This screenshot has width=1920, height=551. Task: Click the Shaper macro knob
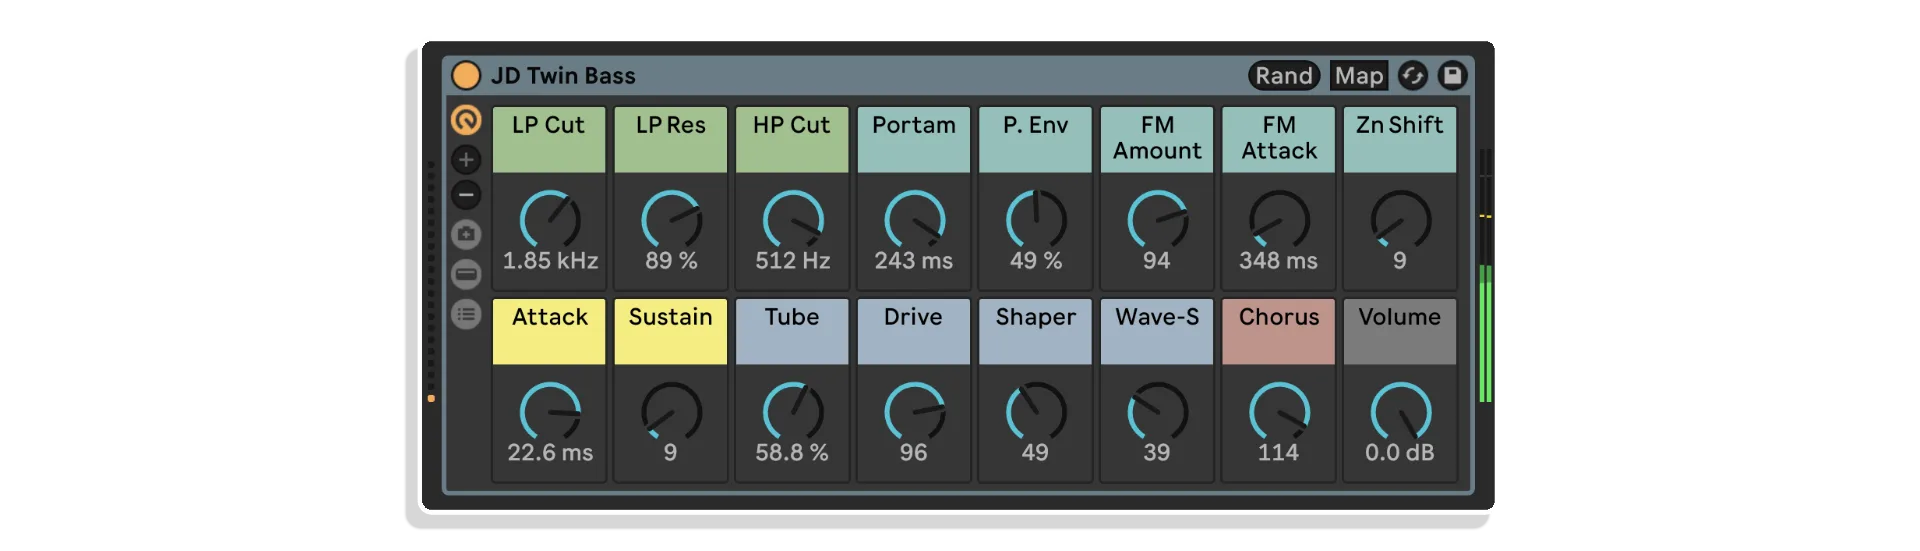(1036, 412)
